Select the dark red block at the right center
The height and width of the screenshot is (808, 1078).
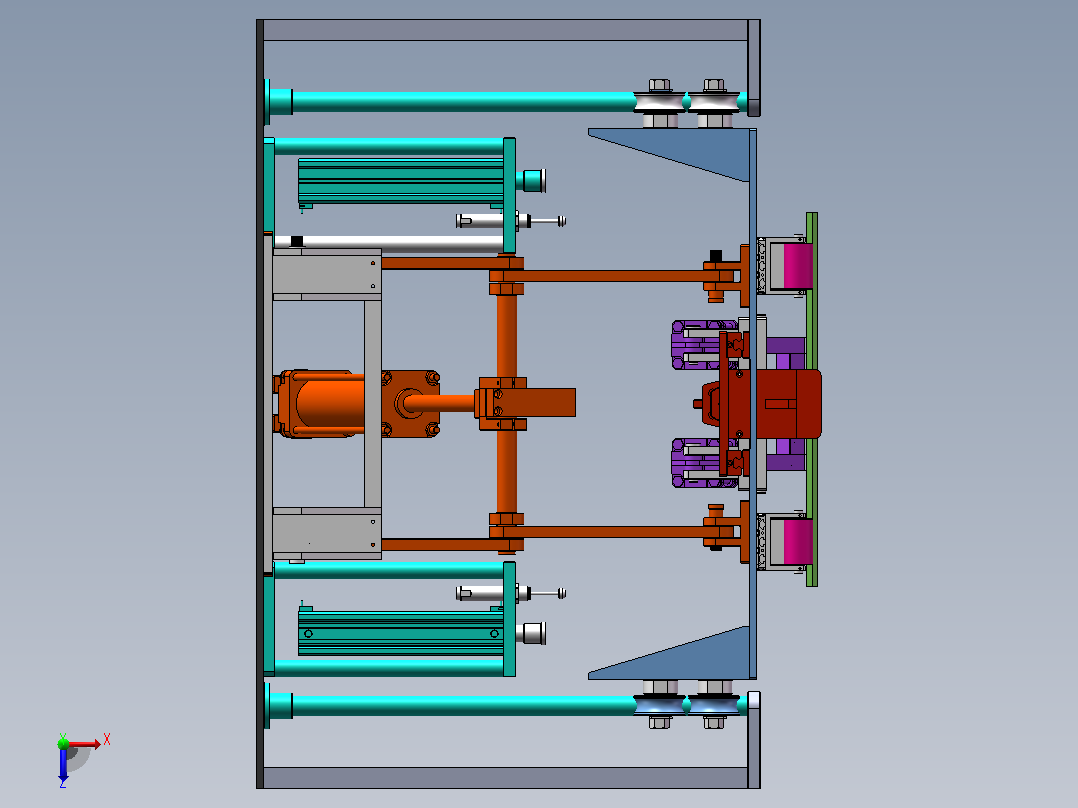click(x=787, y=404)
